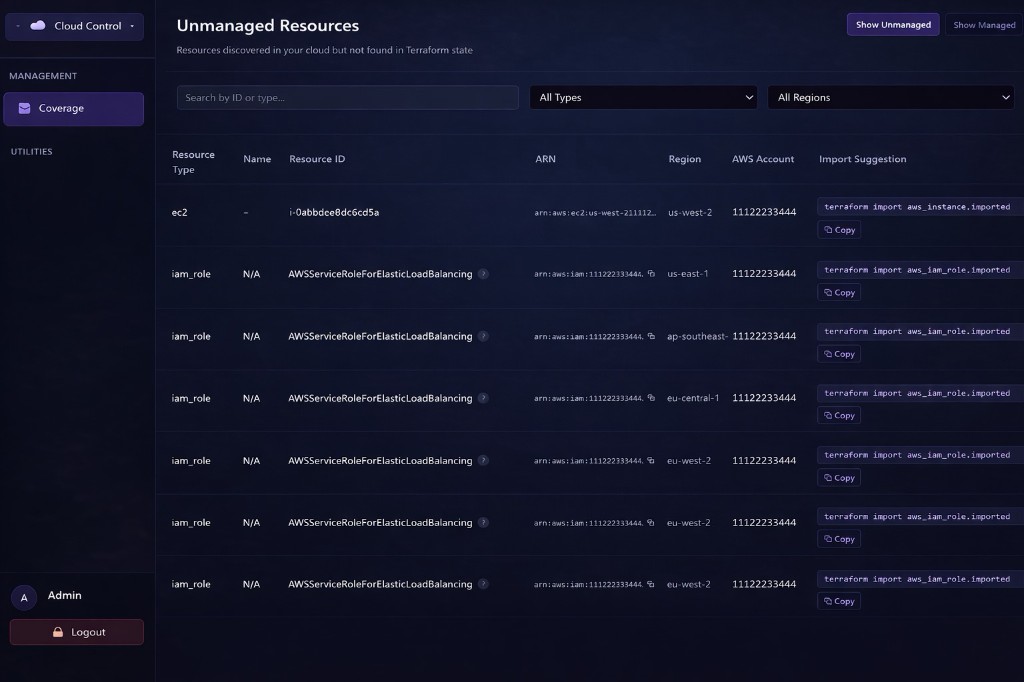Log out using the Logout button
The height and width of the screenshot is (682, 1024).
(x=76, y=632)
